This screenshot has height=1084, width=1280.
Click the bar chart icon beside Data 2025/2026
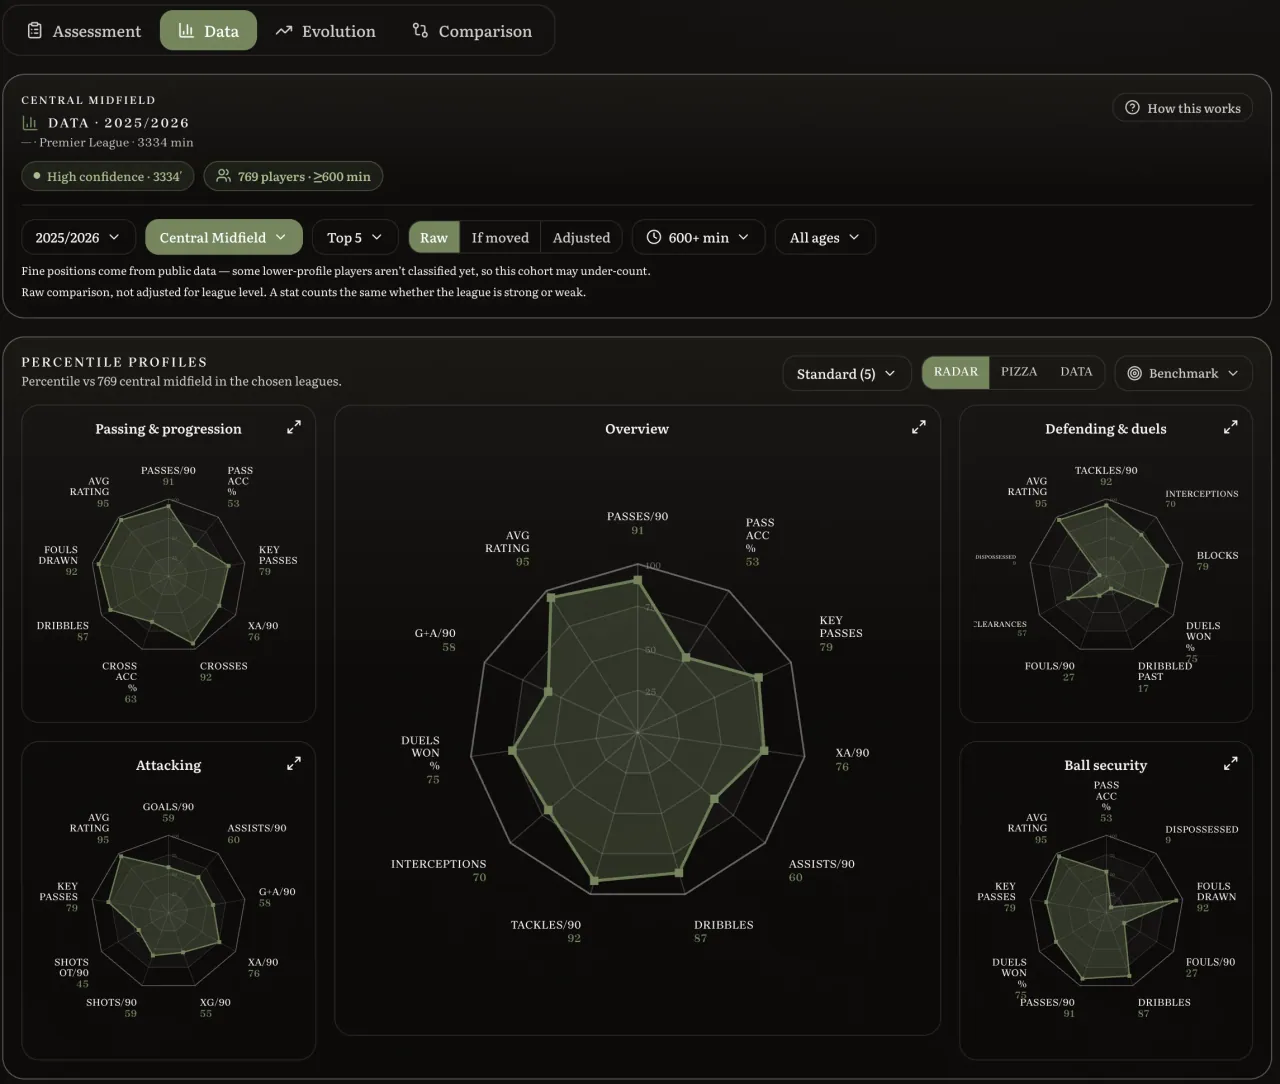click(30, 122)
